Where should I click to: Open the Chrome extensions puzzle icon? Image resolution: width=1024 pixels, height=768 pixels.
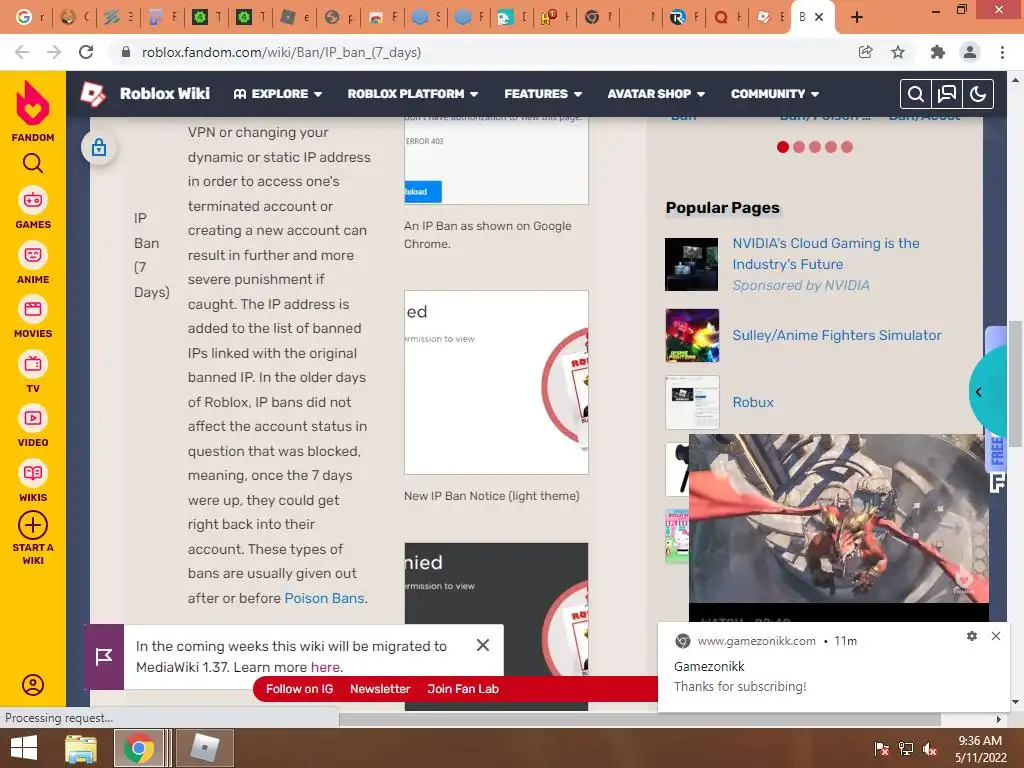tap(938, 52)
